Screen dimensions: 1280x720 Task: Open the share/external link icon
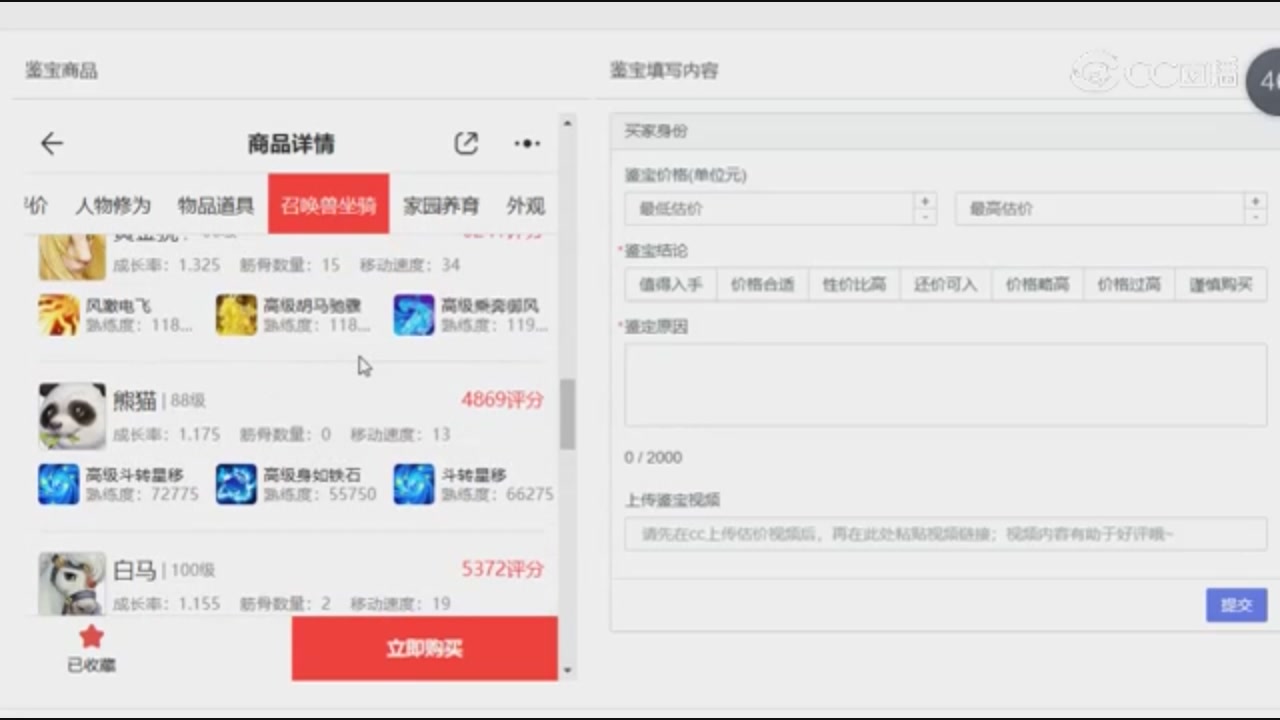point(466,143)
